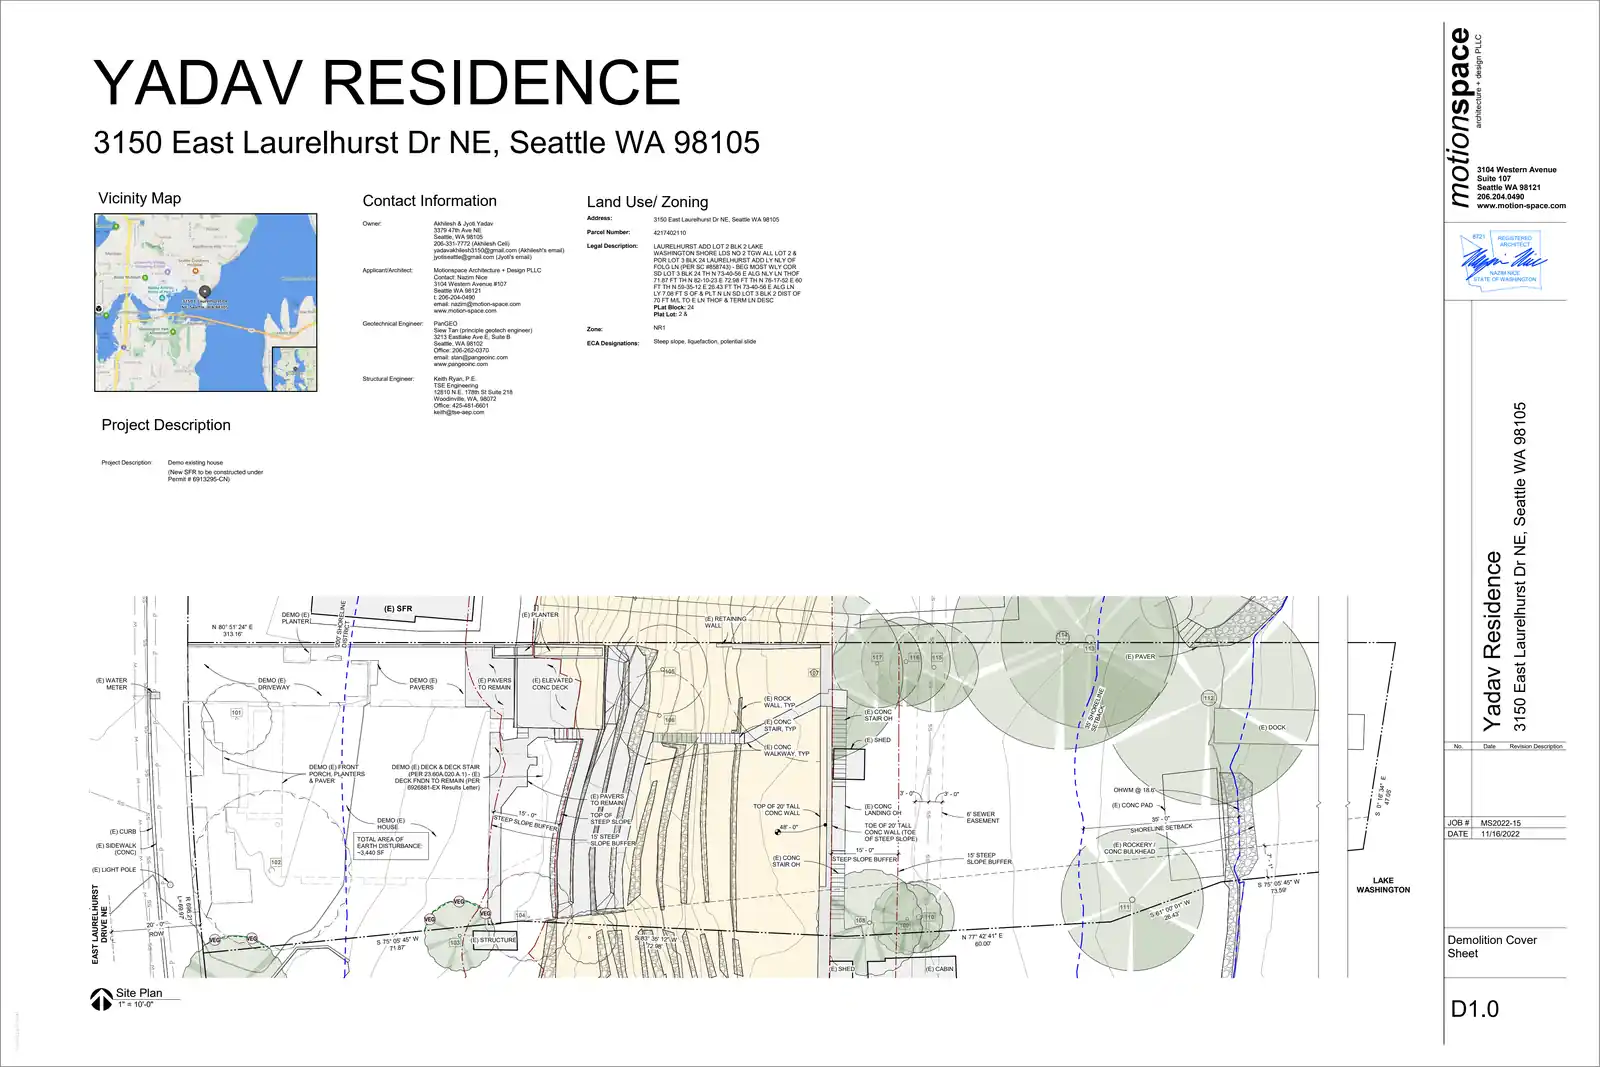Screen dimensions: 1600x1067
Task: Click ECA Designations value steep slope text
Action: (705, 342)
